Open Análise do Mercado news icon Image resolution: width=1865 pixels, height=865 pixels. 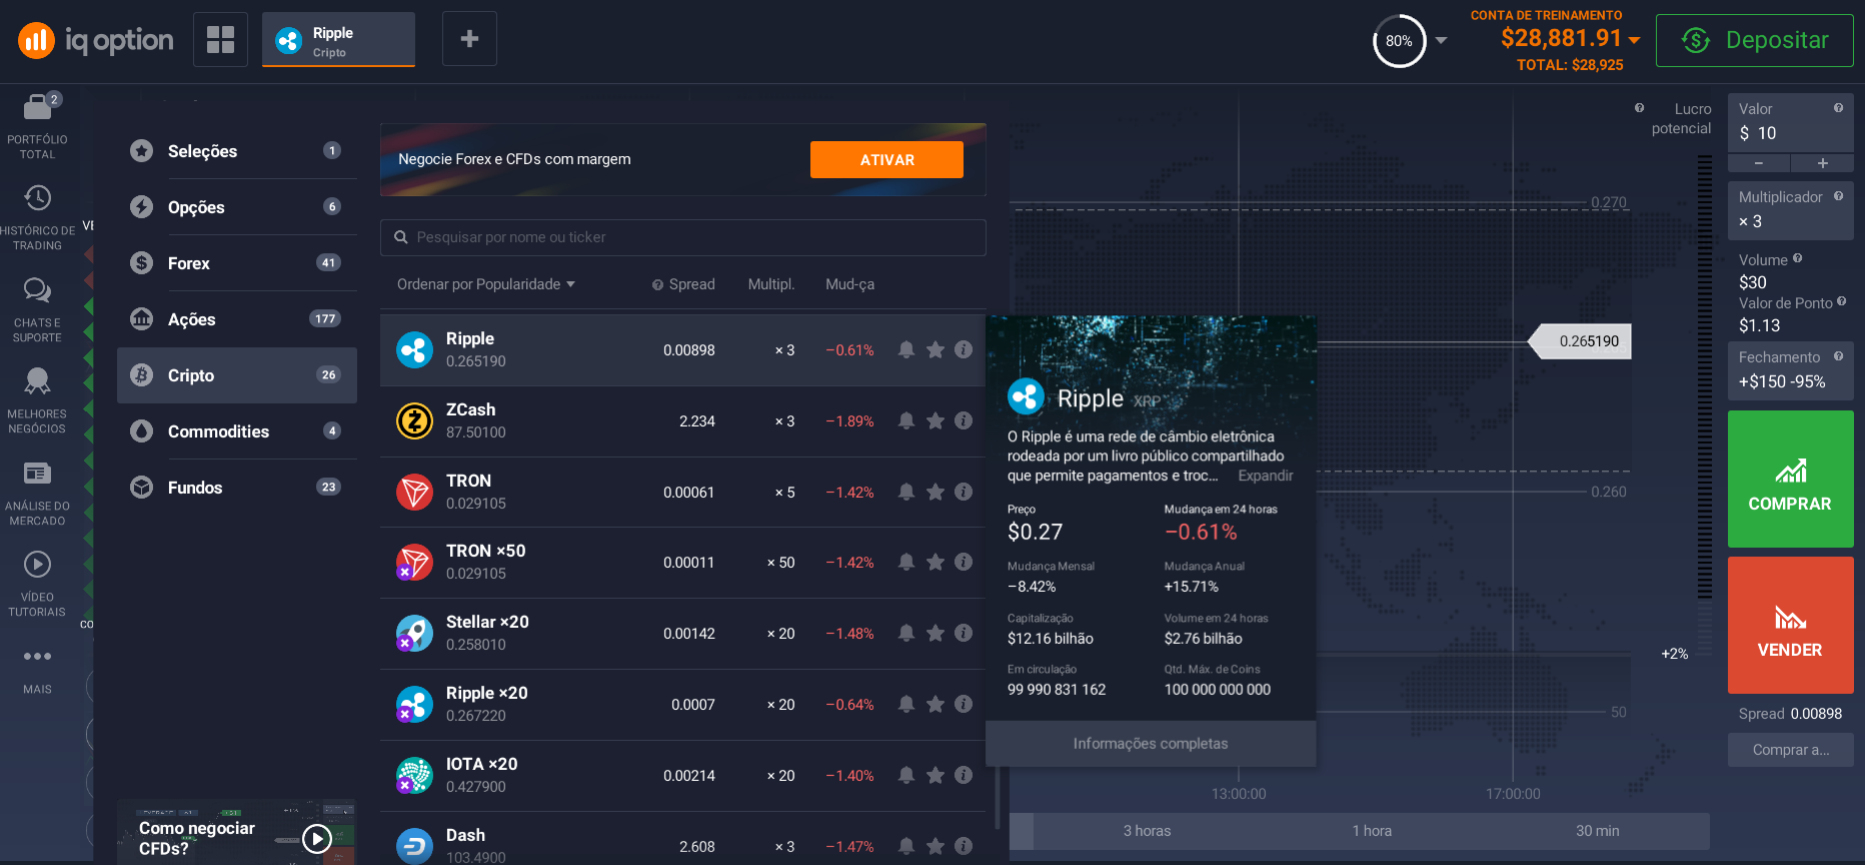(x=38, y=473)
